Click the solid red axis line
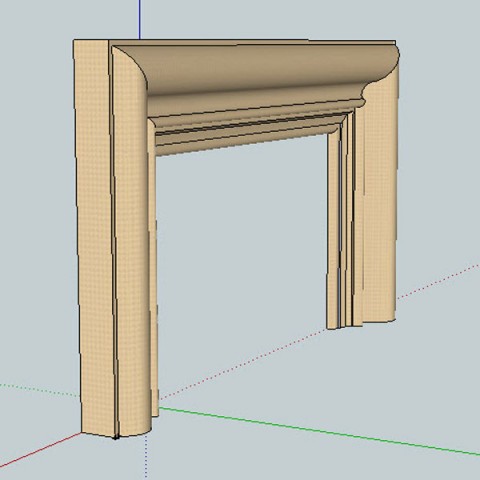Image resolution: width=480 pixels, height=480 pixels. [40, 450]
